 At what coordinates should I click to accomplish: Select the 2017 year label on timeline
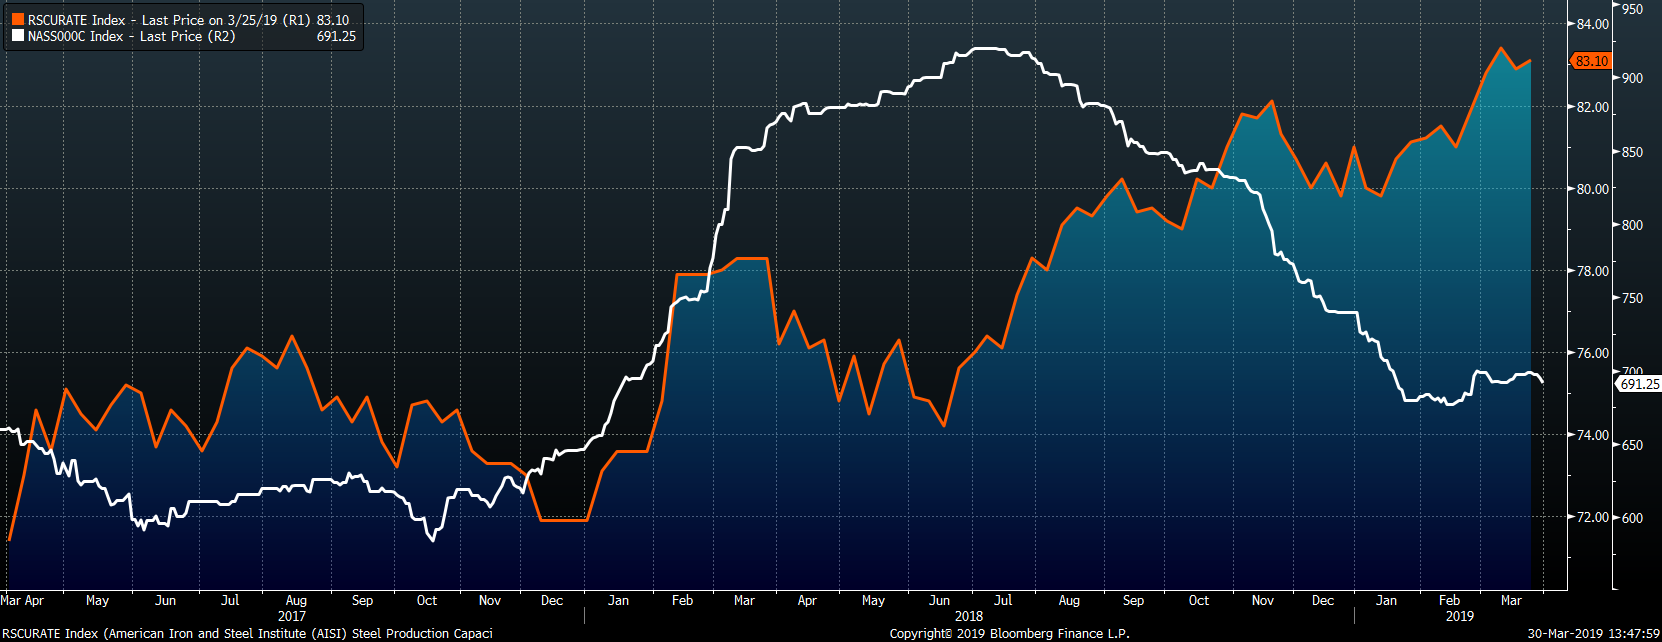[292, 616]
